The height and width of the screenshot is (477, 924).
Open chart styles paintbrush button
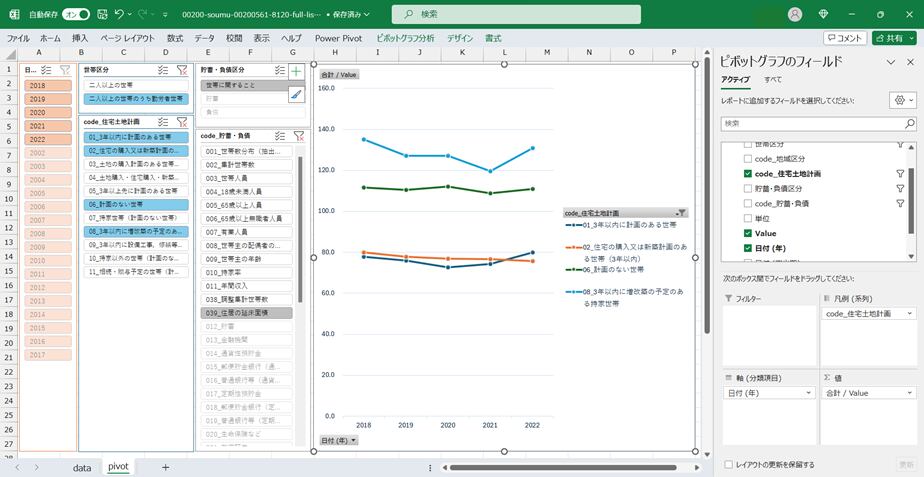point(296,95)
